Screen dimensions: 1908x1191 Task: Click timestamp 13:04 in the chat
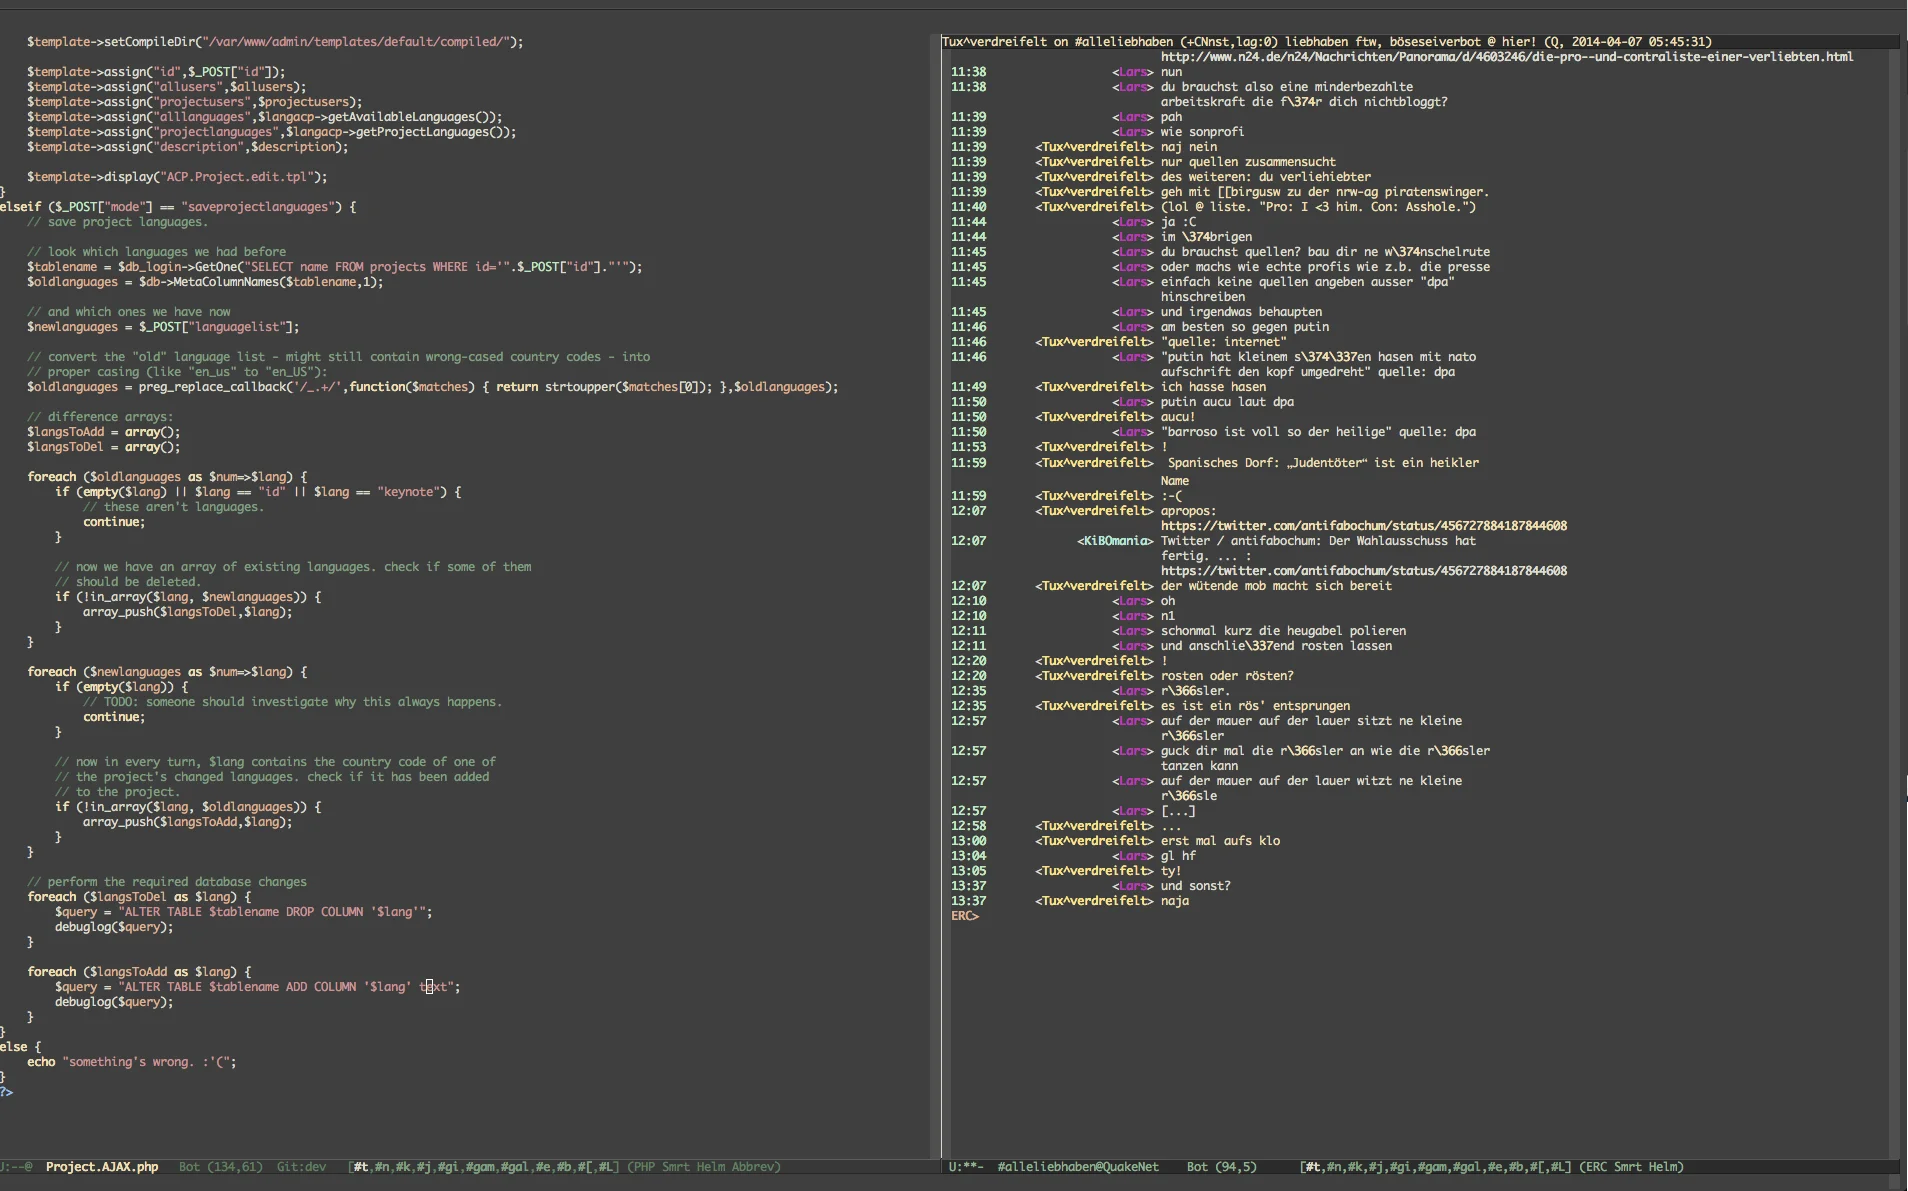[968, 856]
